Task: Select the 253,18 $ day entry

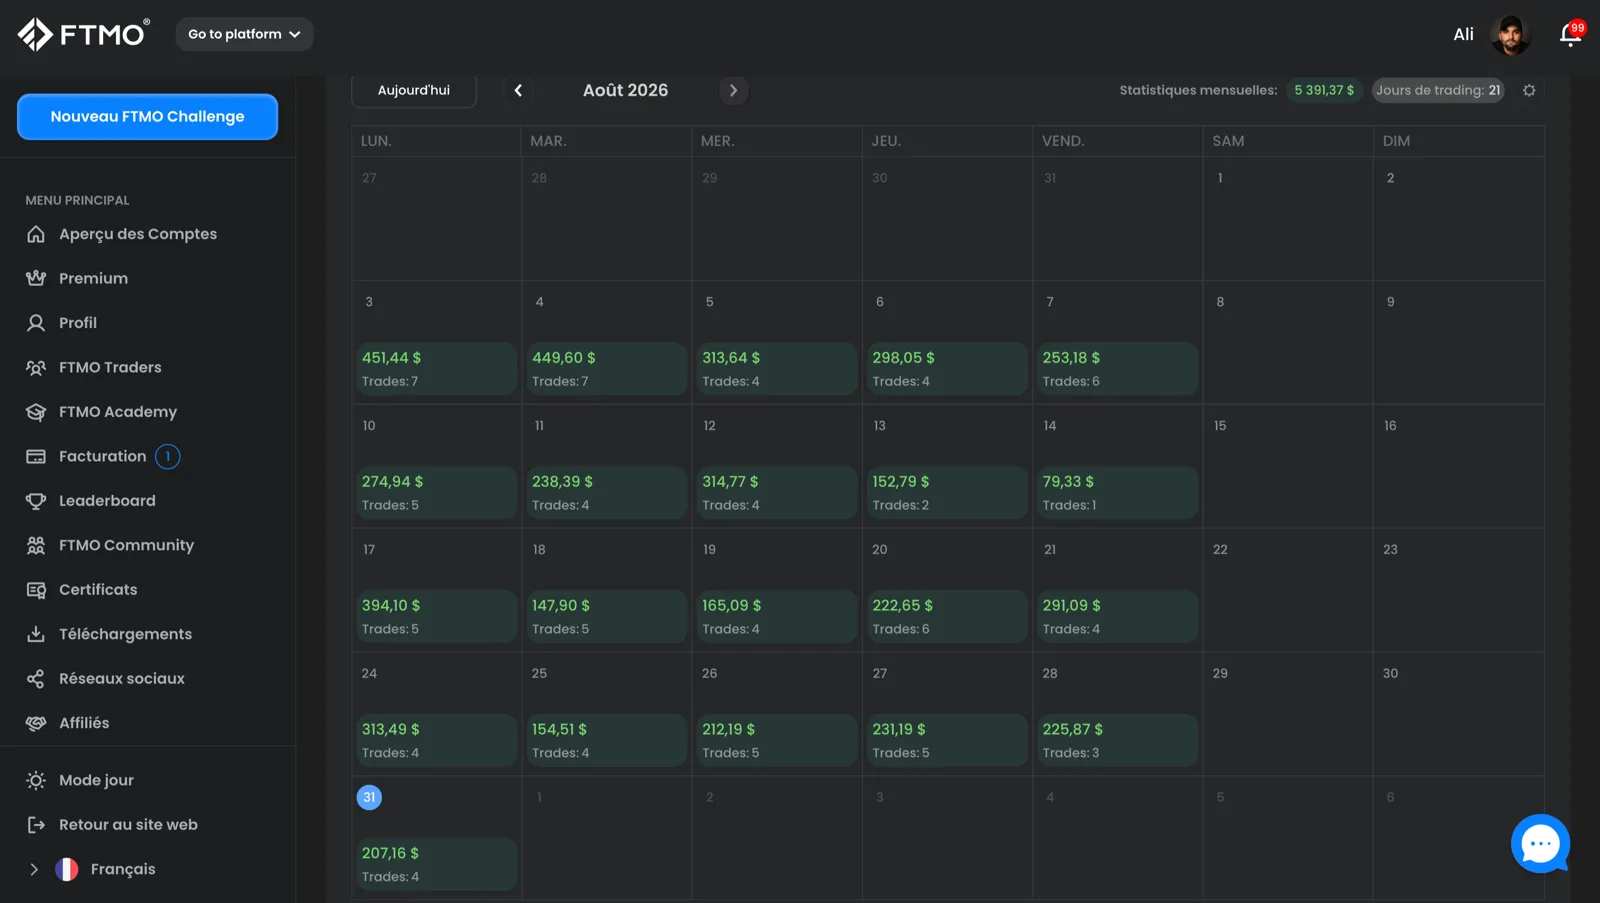Action: pyautogui.click(x=1117, y=369)
